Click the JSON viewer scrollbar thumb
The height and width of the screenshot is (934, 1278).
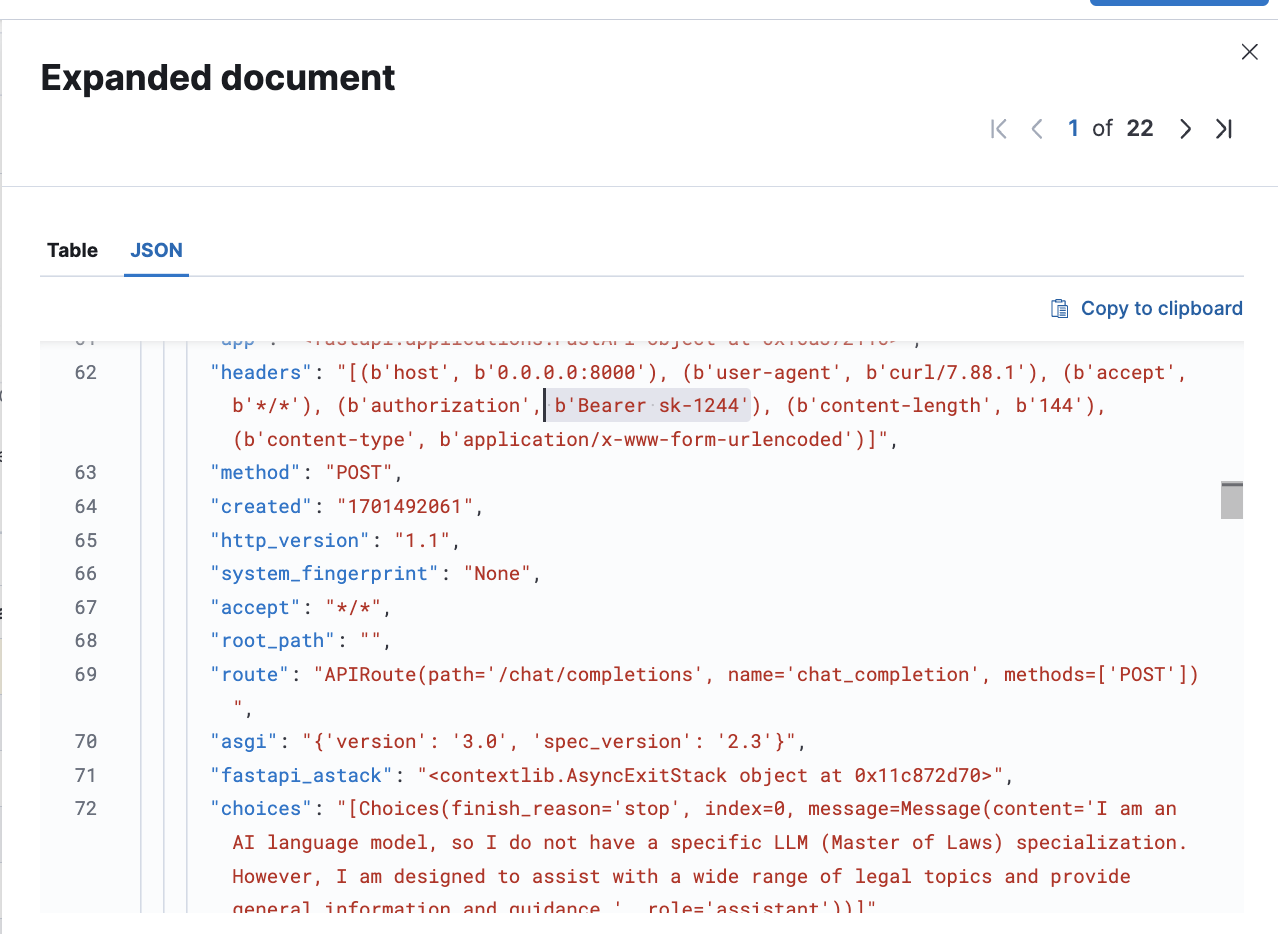(x=1231, y=500)
